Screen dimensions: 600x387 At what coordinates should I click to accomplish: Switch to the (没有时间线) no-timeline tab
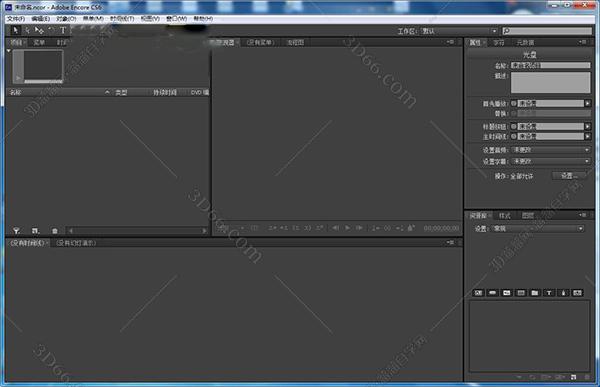28,243
